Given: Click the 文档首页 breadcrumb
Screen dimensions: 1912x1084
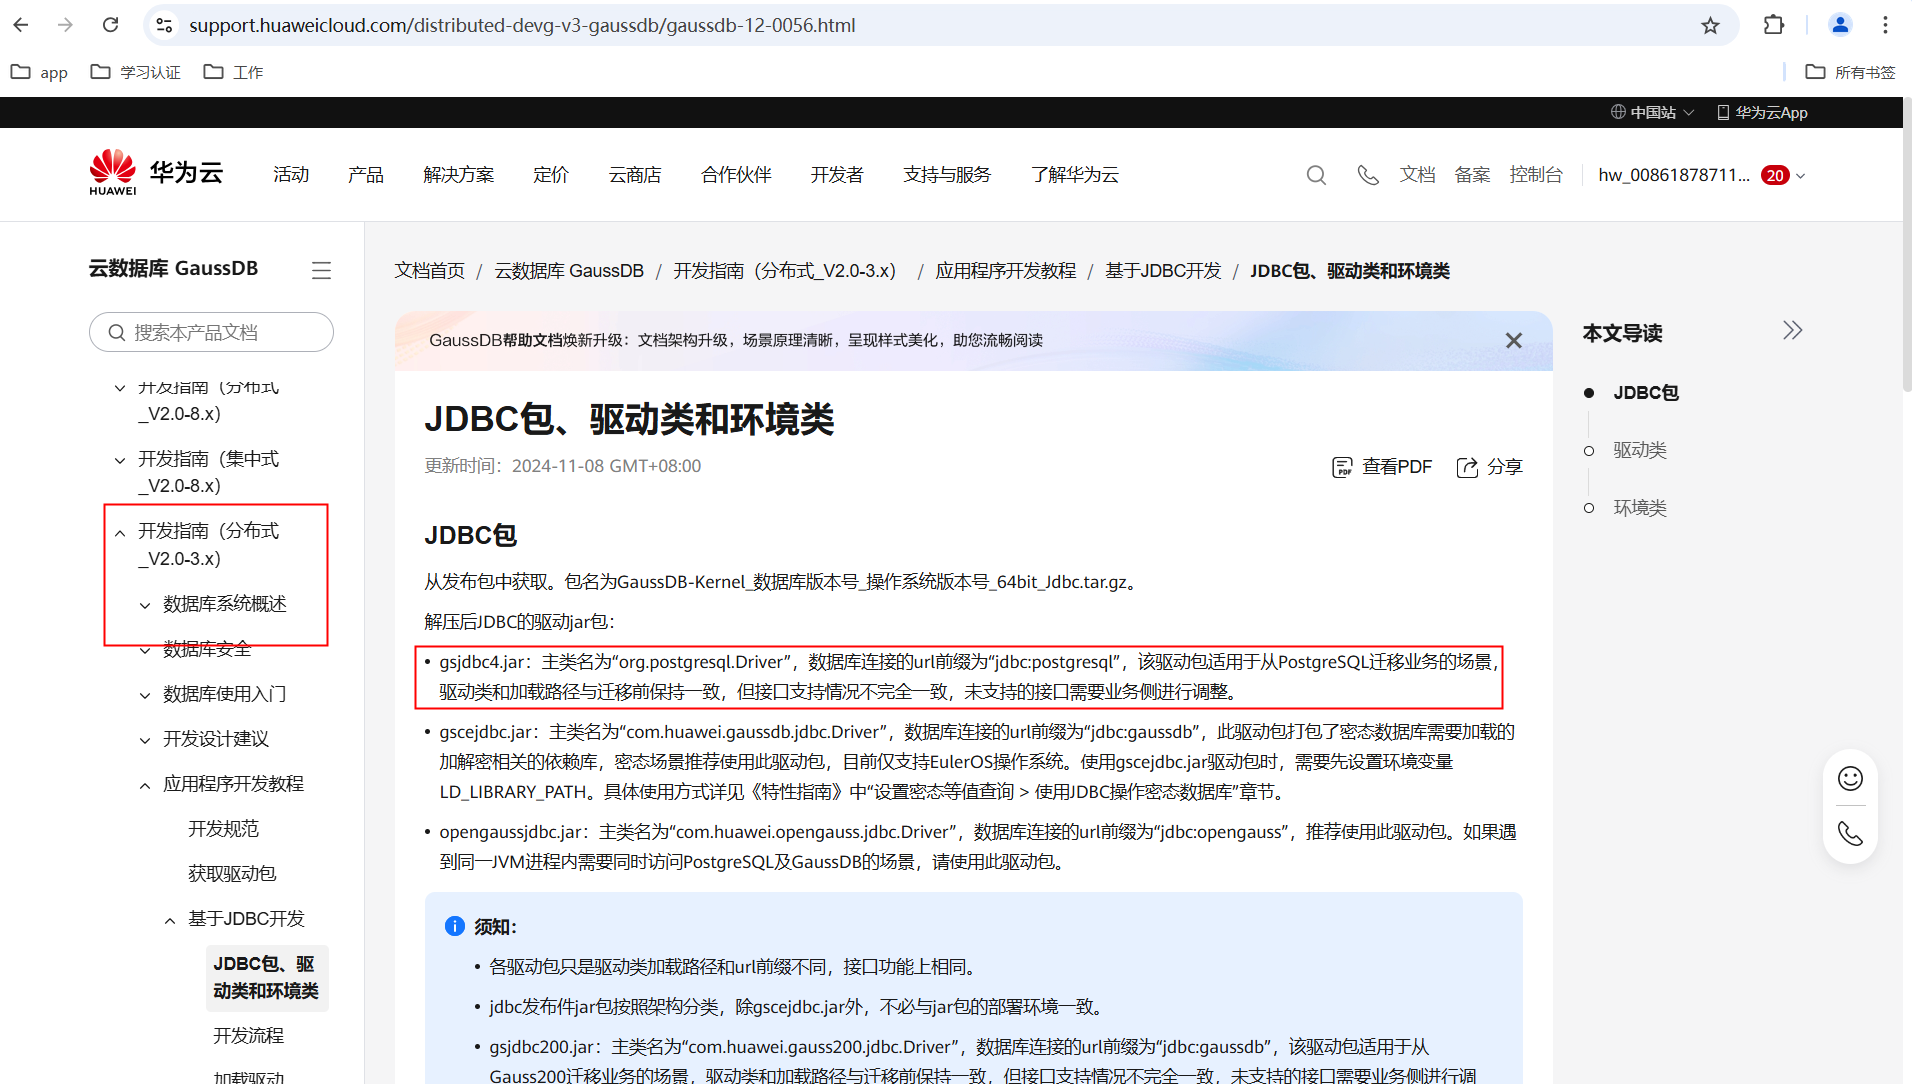Looking at the screenshot, I should point(430,271).
